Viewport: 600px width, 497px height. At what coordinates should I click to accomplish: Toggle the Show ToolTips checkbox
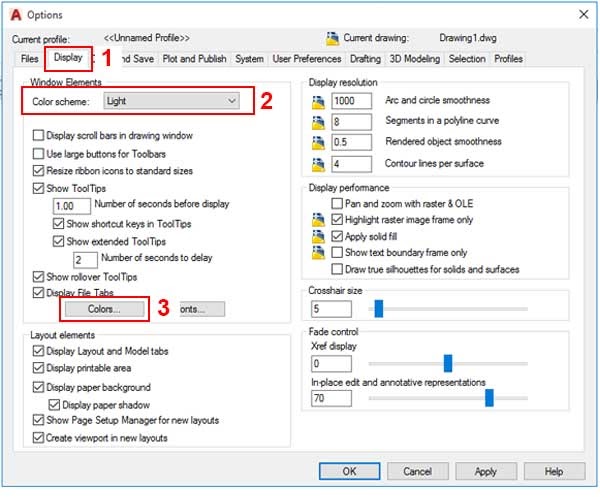[x=38, y=188]
